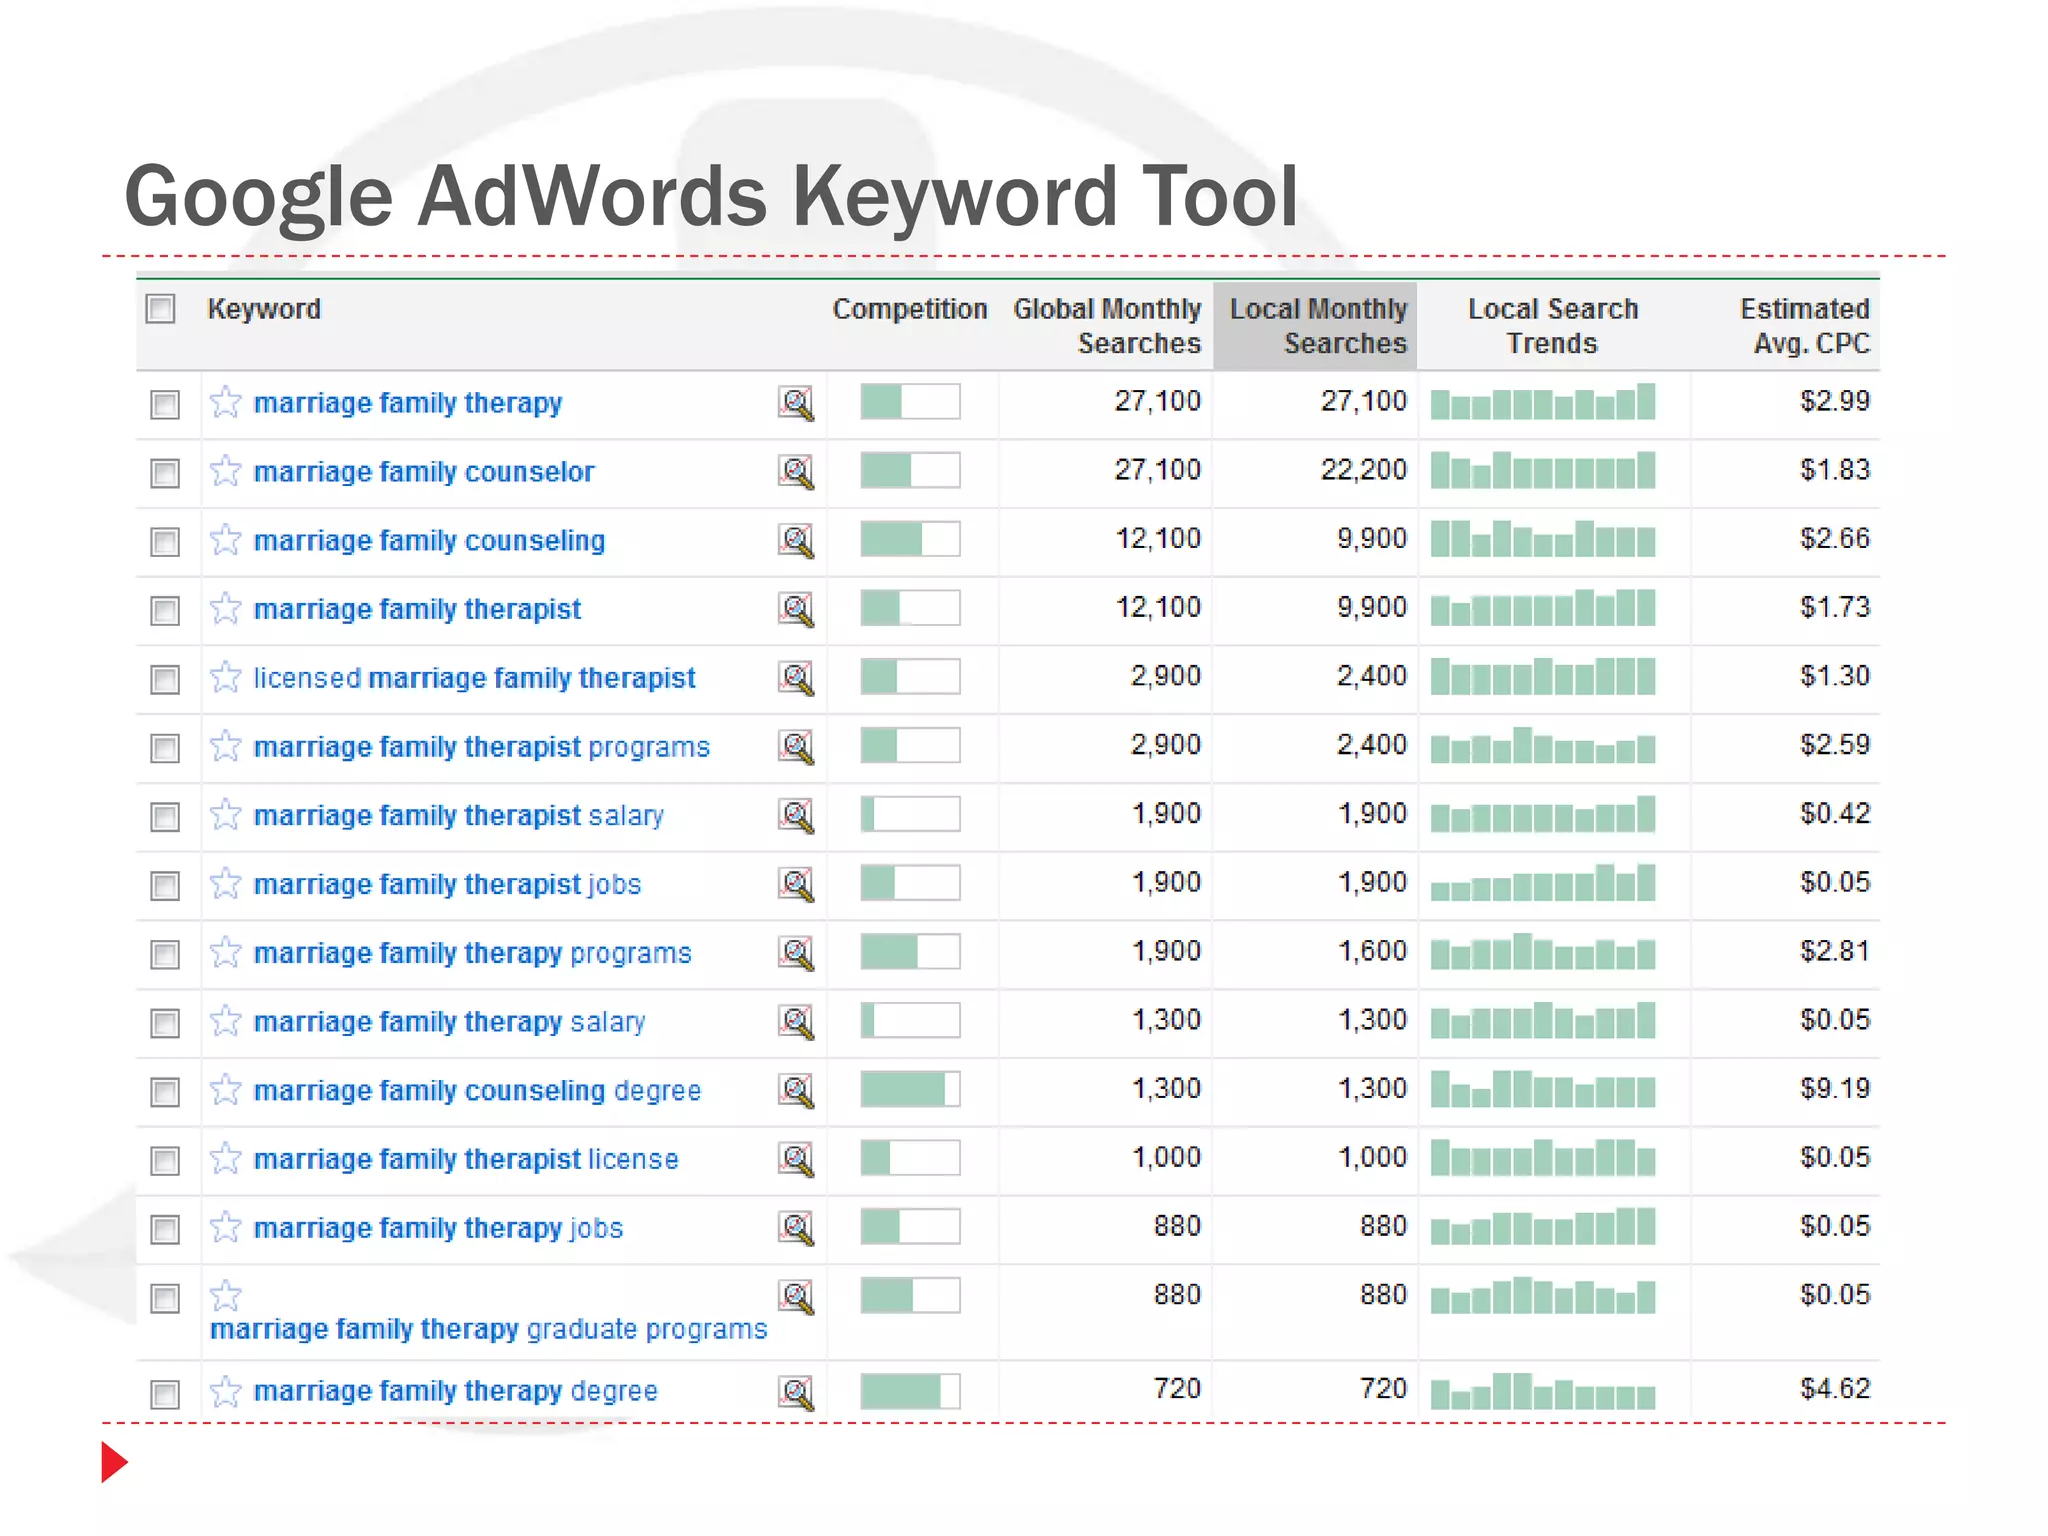Click the $9.19 CPC value
The image size is (2048, 1536).
[x=1835, y=1088]
